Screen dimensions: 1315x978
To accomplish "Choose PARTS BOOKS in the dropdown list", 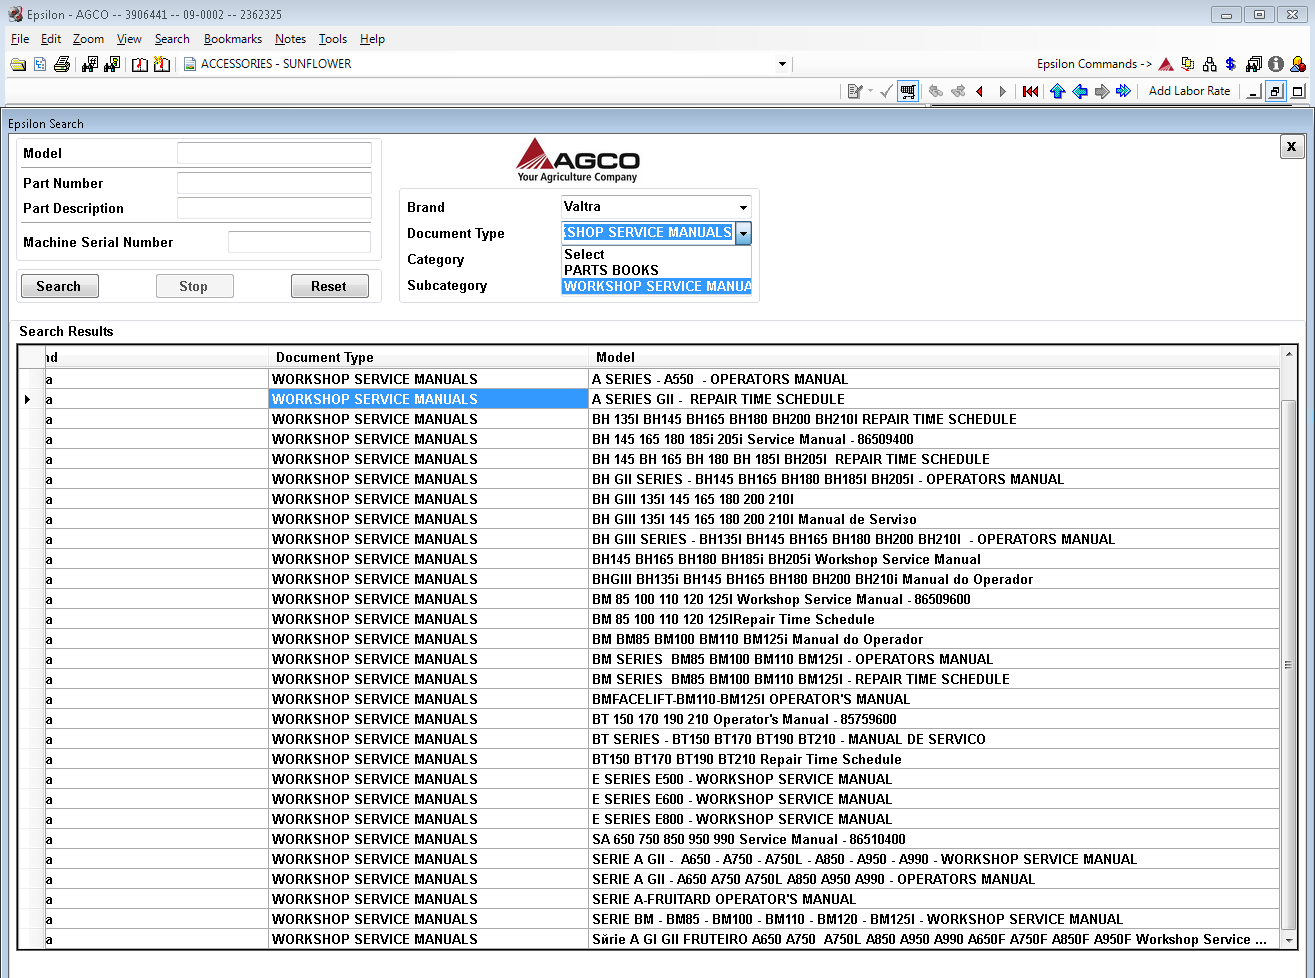I will point(656,270).
